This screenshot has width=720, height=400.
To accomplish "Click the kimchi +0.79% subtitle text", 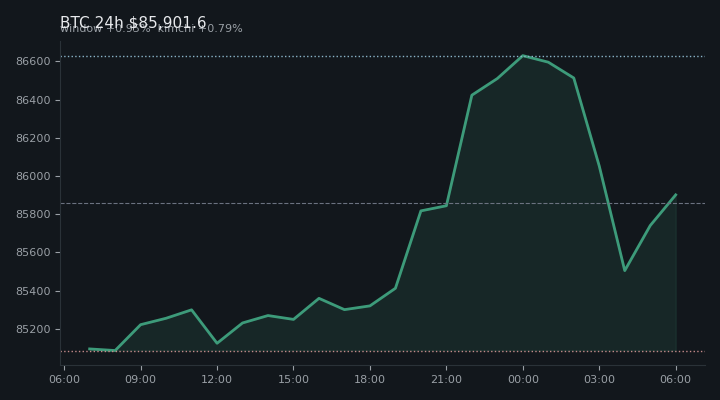I will click(200, 28).
